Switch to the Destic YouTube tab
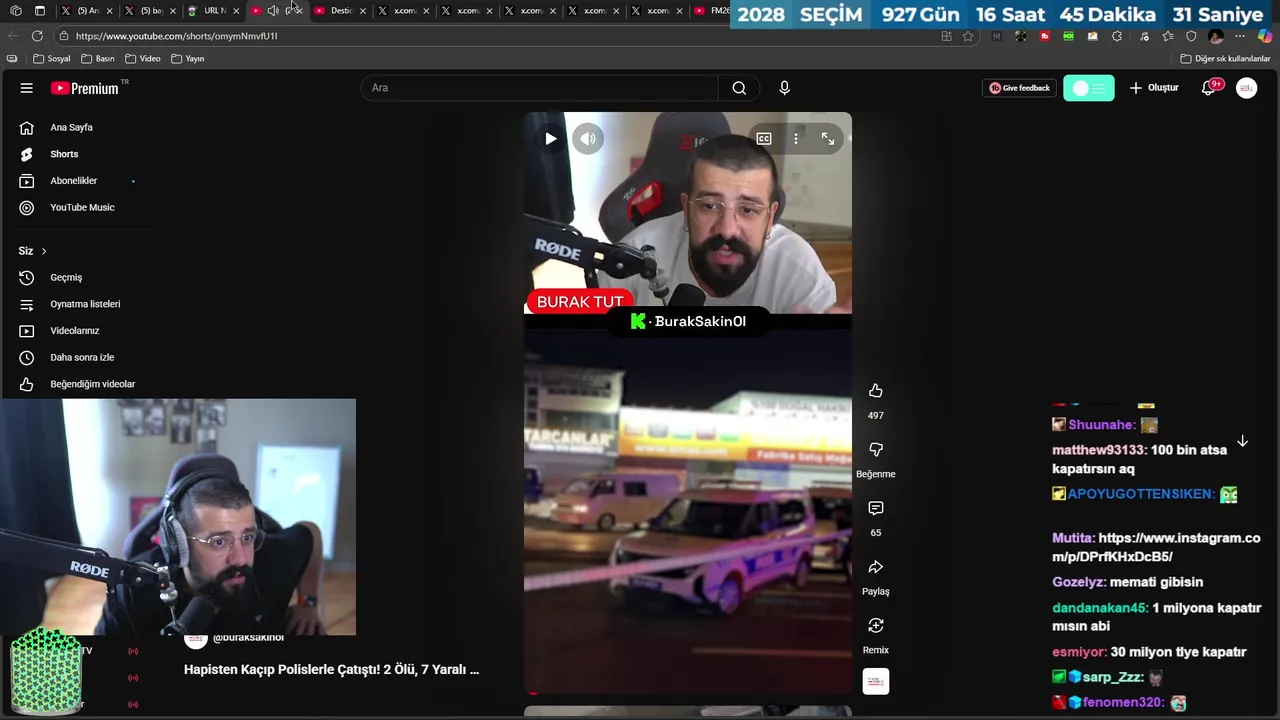The width and height of the screenshot is (1280, 720). 338,11
